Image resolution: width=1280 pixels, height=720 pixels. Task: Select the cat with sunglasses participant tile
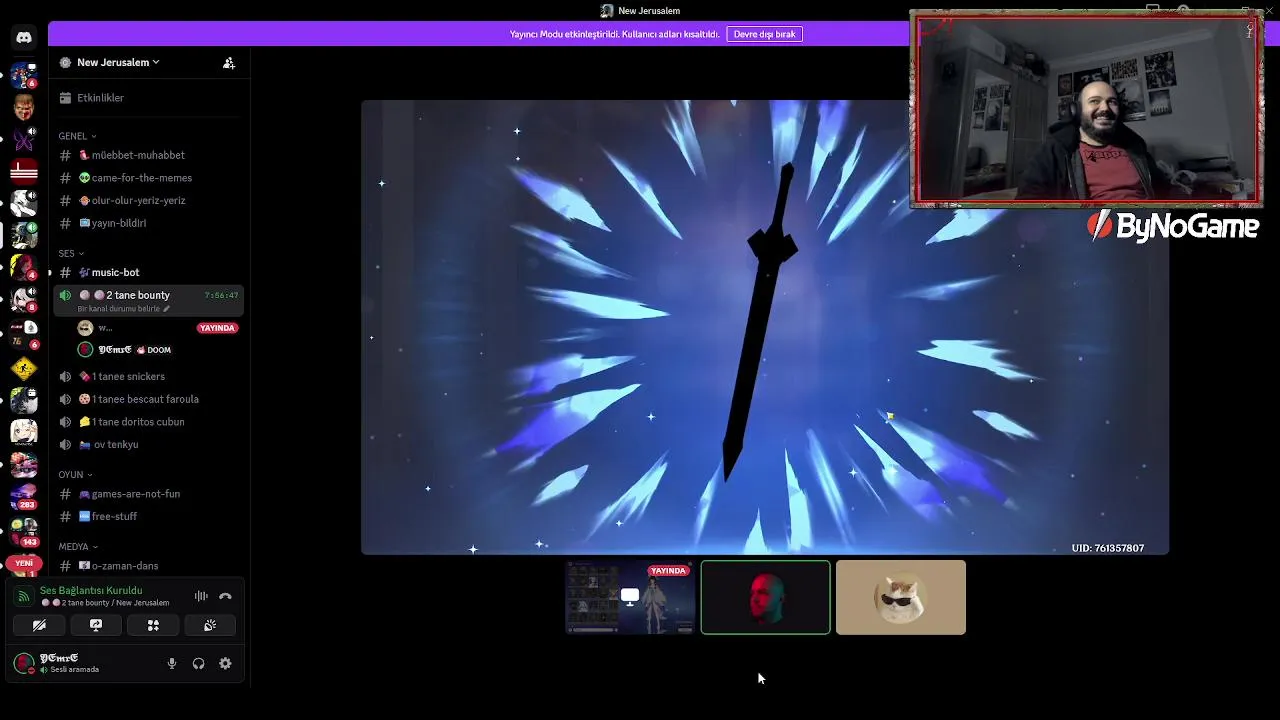pos(901,598)
